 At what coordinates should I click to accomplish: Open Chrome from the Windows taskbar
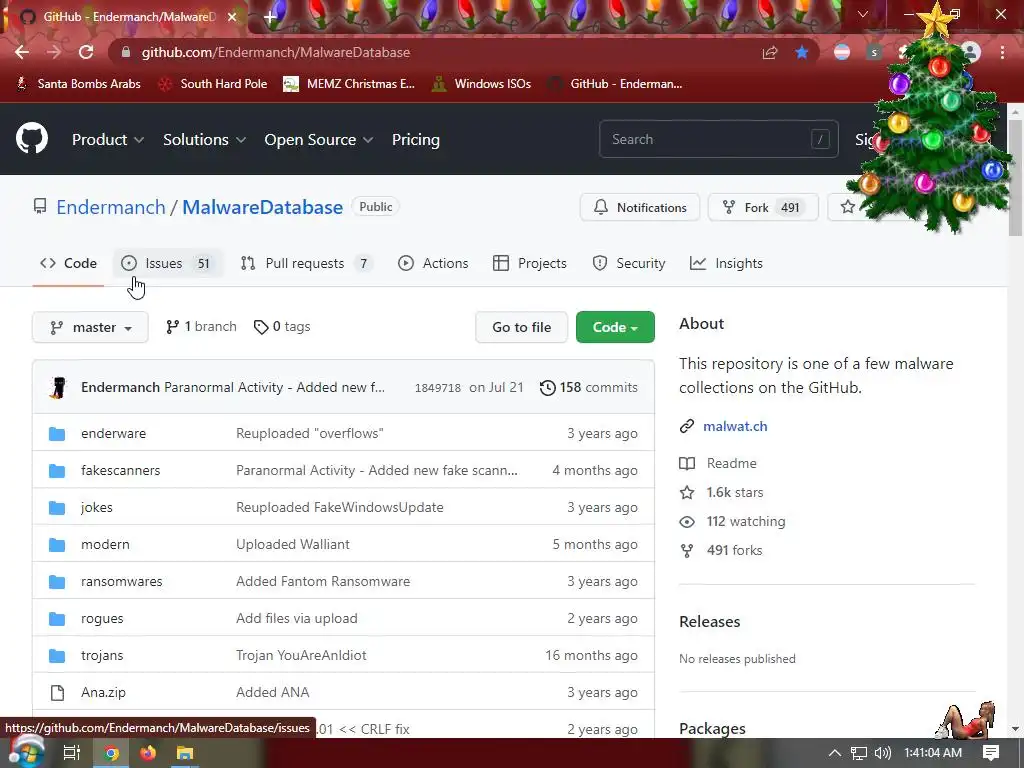coord(112,753)
